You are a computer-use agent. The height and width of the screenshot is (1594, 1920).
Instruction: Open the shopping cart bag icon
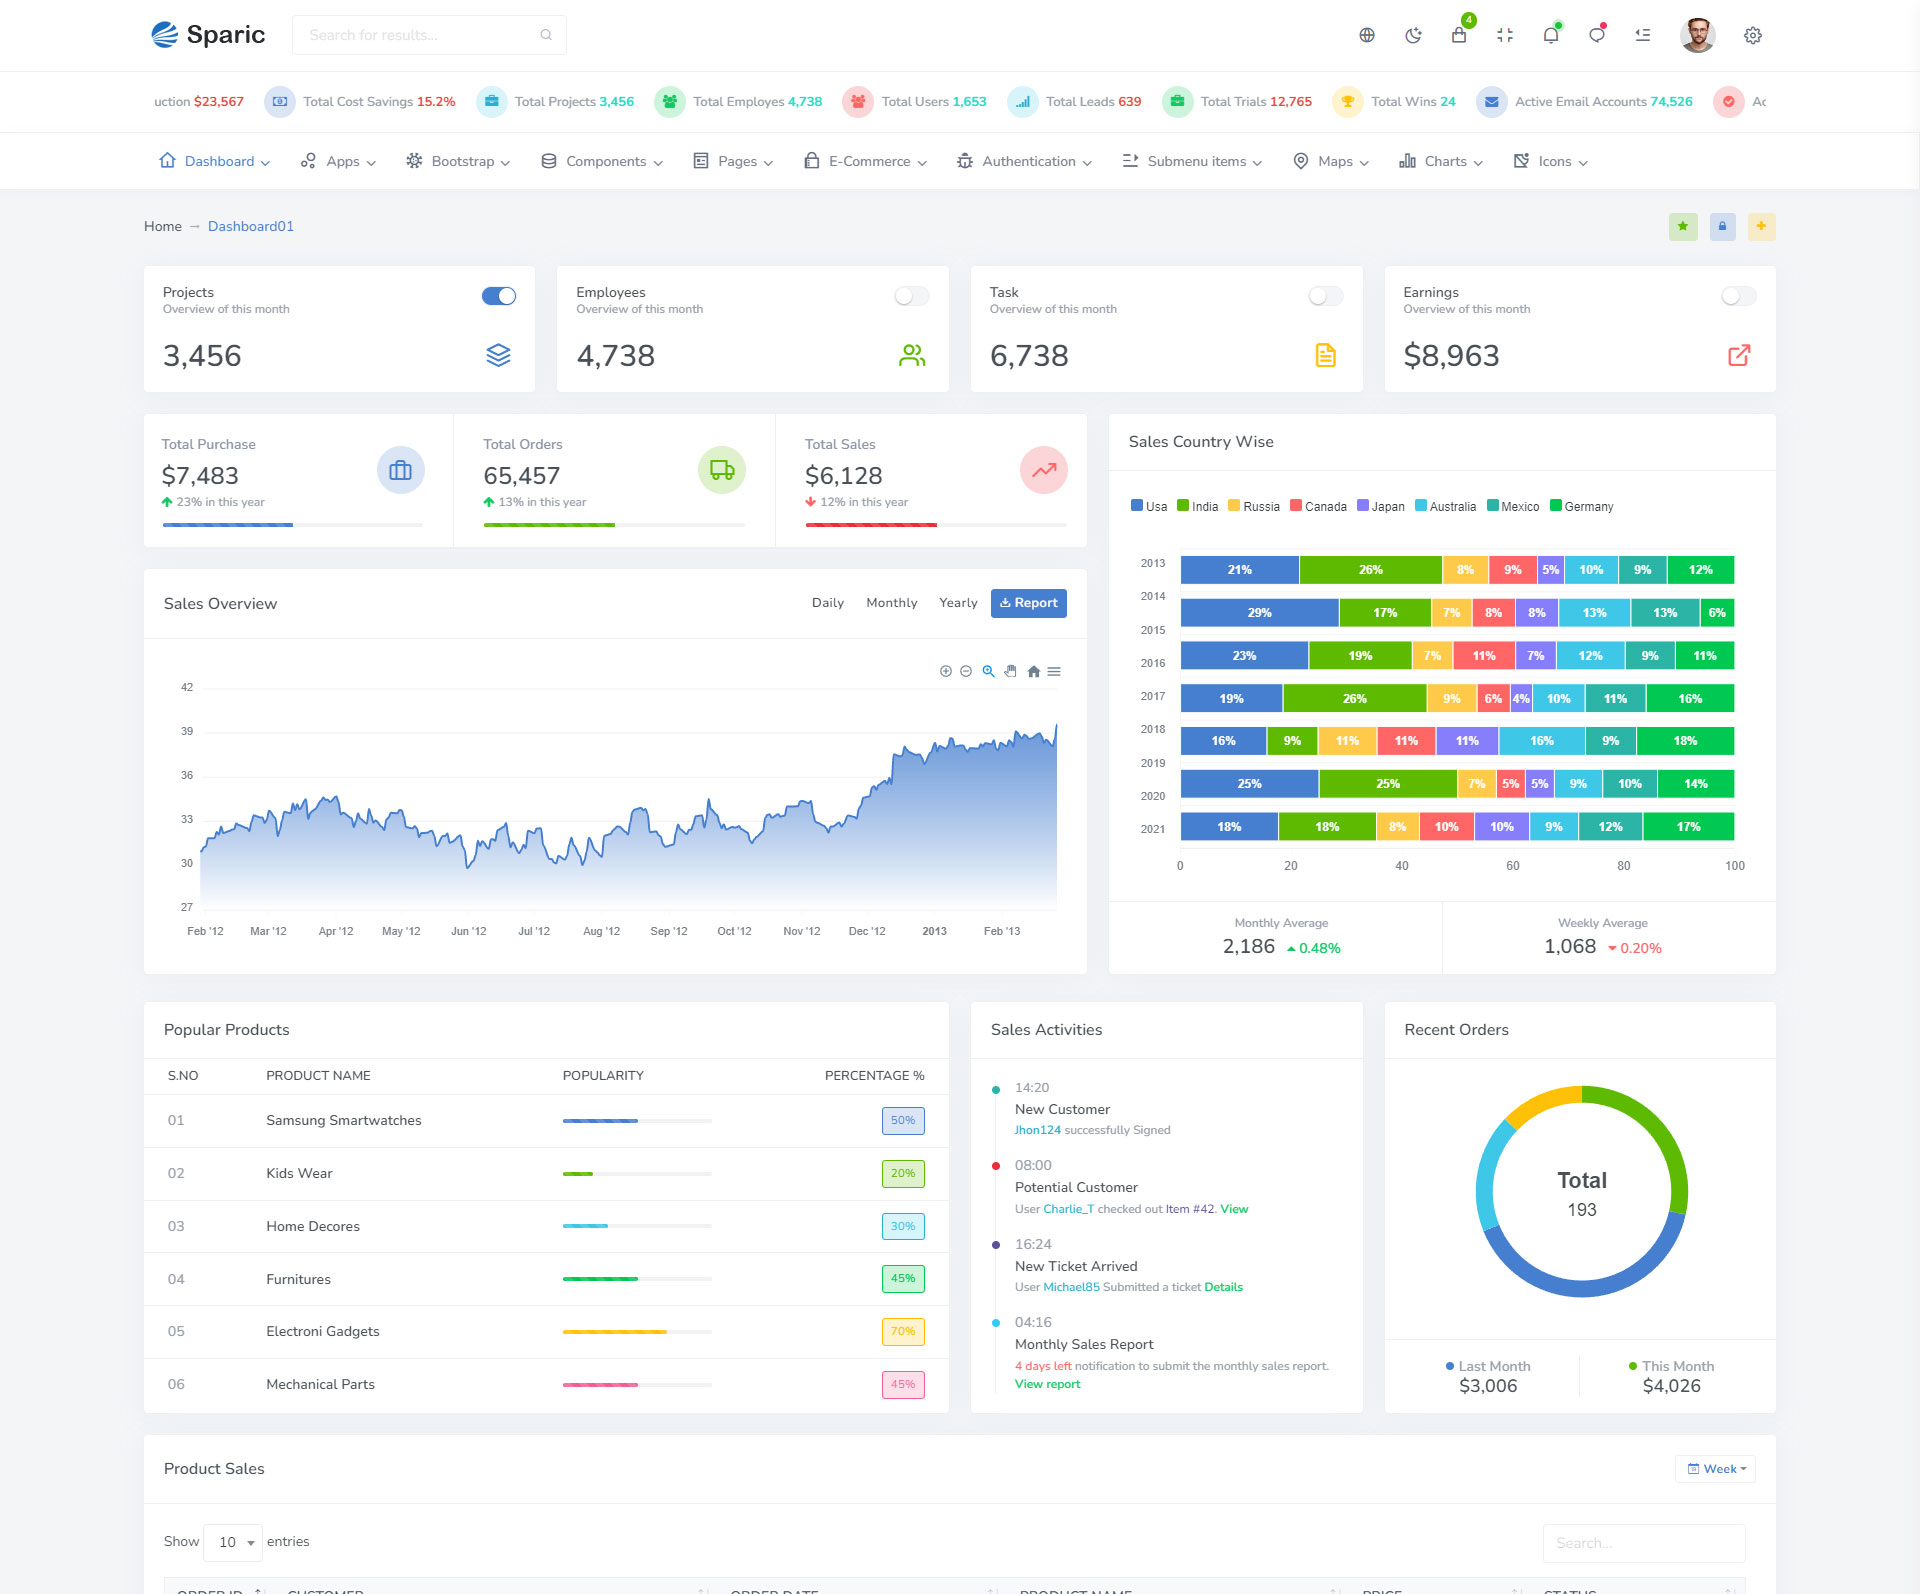(1459, 35)
